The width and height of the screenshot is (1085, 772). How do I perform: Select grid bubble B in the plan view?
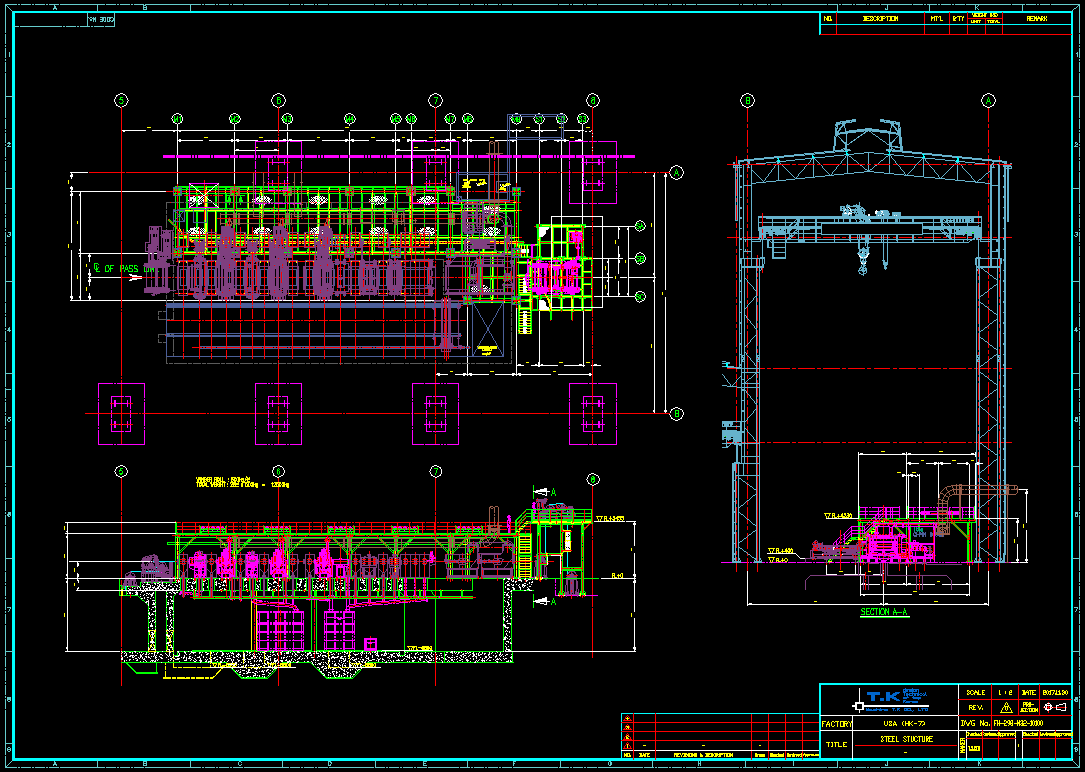[677, 413]
